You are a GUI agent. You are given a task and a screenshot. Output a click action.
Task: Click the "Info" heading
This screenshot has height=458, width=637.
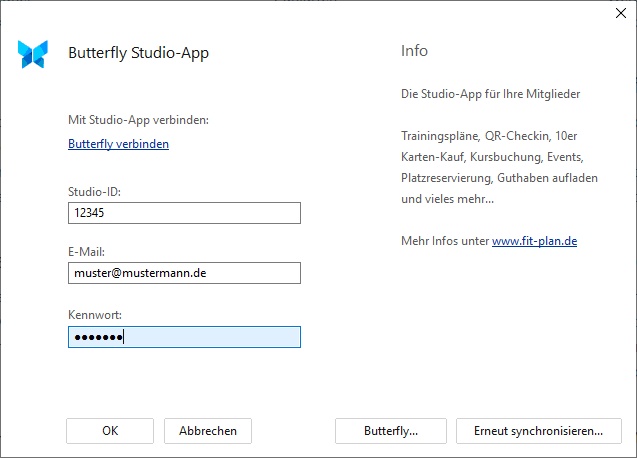(x=414, y=51)
